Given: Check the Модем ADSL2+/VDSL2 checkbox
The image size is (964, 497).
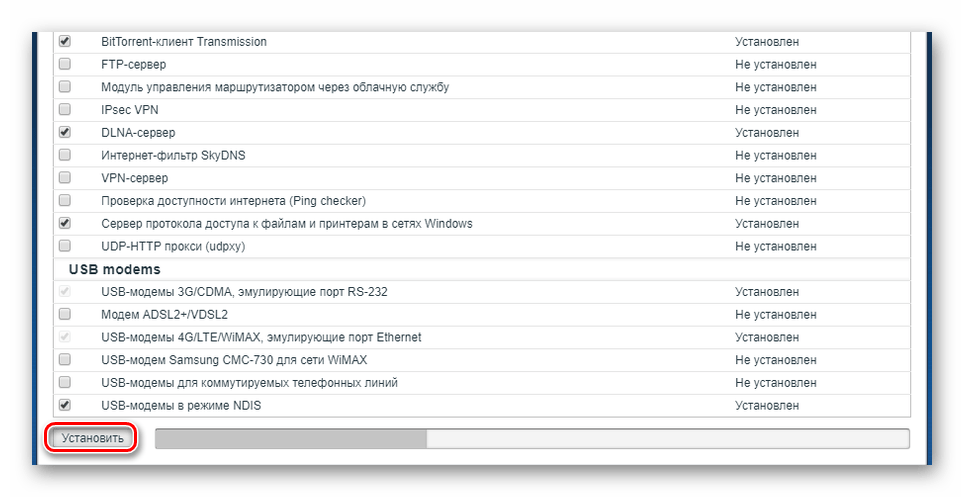Looking at the screenshot, I should (65, 314).
